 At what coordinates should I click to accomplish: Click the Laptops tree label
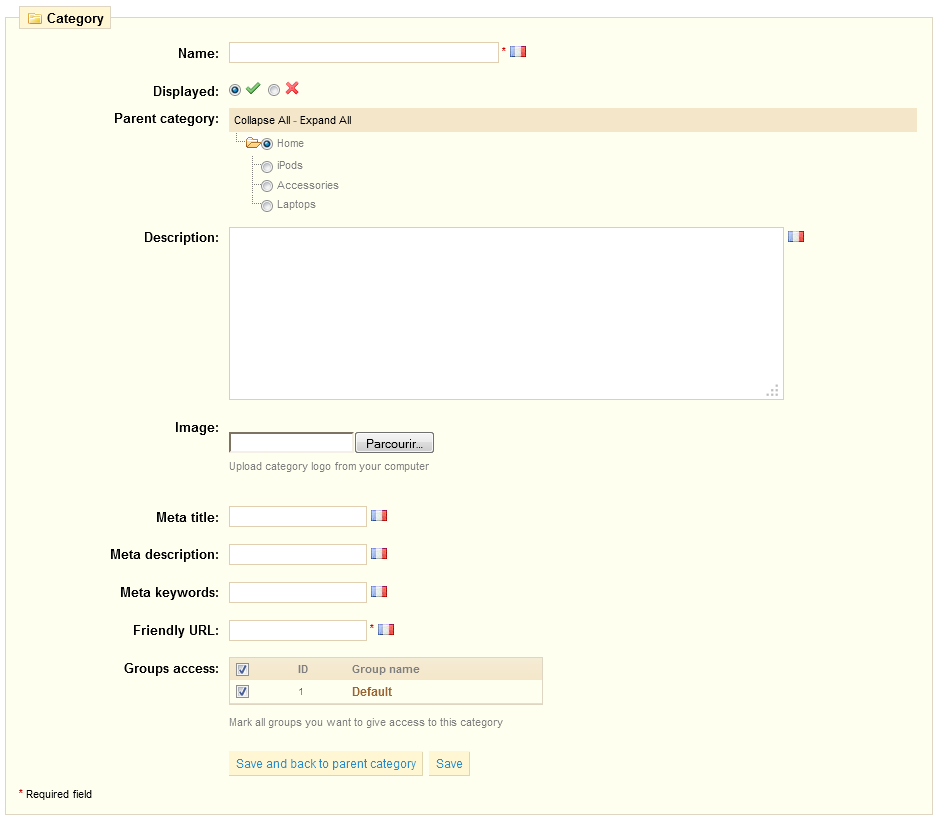[x=296, y=205]
